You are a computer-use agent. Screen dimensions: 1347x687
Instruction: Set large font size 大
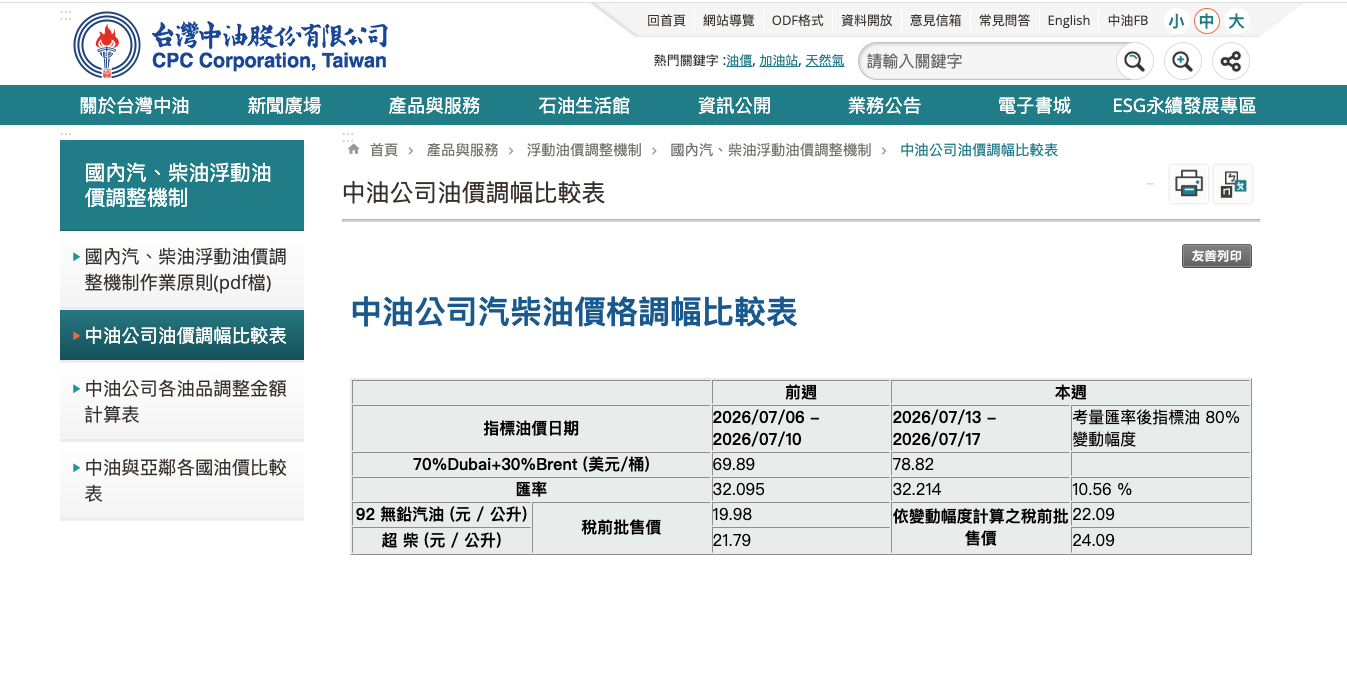pos(1237,21)
